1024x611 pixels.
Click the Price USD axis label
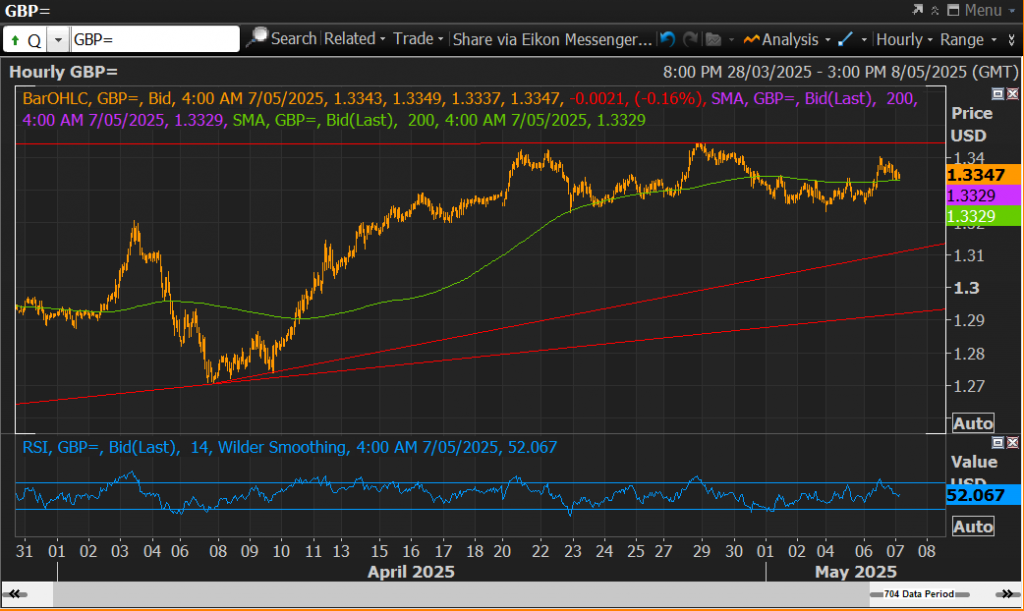pos(971,124)
